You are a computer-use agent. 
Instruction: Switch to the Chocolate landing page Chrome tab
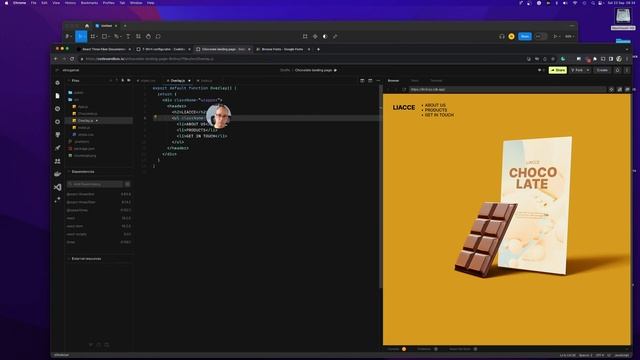tap(222, 49)
